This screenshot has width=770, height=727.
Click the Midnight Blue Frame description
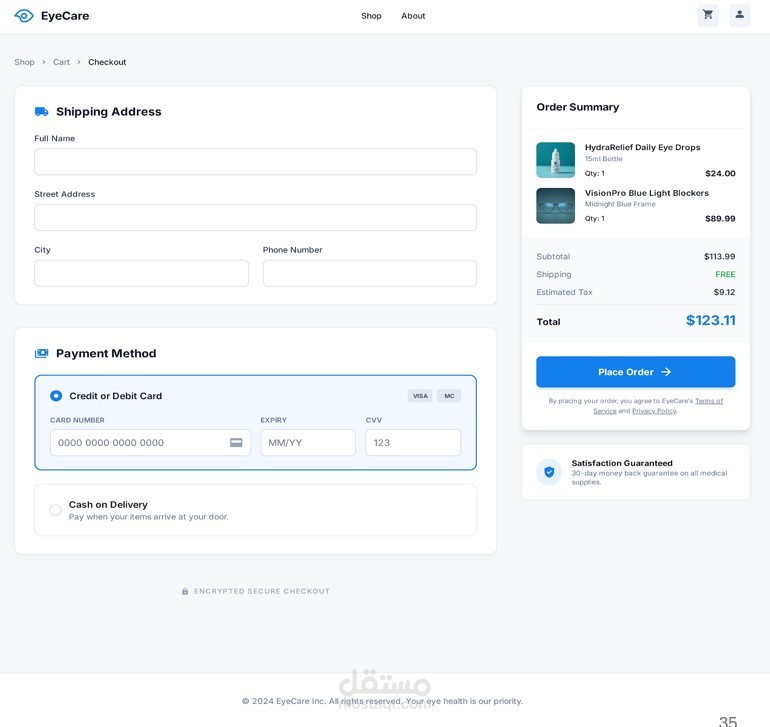pyautogui.click(x=620, y=204)
